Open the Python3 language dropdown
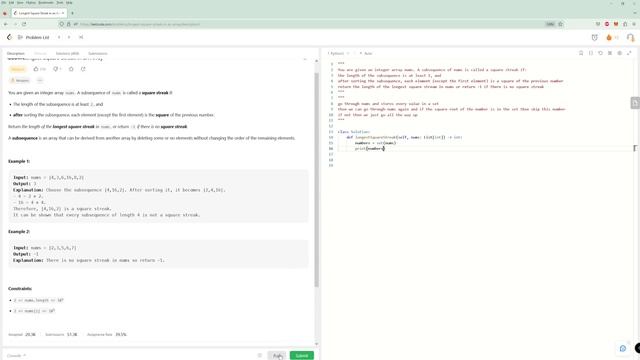Viewport: 640px width, 360px height. (338, 53)
